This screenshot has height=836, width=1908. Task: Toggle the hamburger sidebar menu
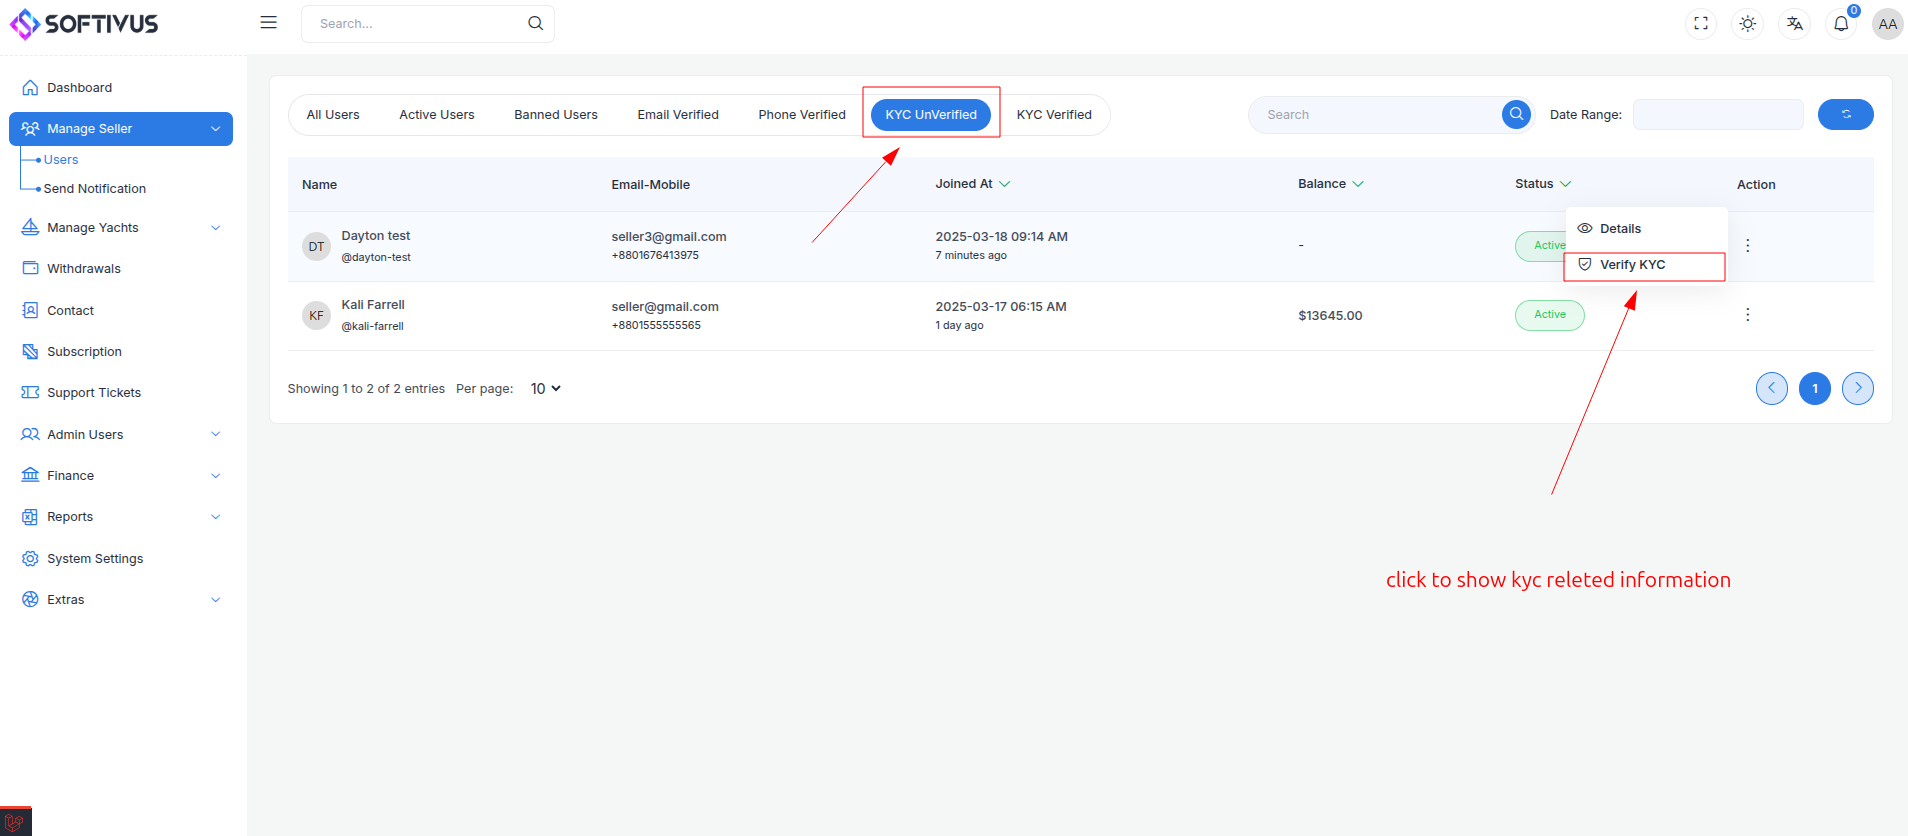[x=268, y=22]
